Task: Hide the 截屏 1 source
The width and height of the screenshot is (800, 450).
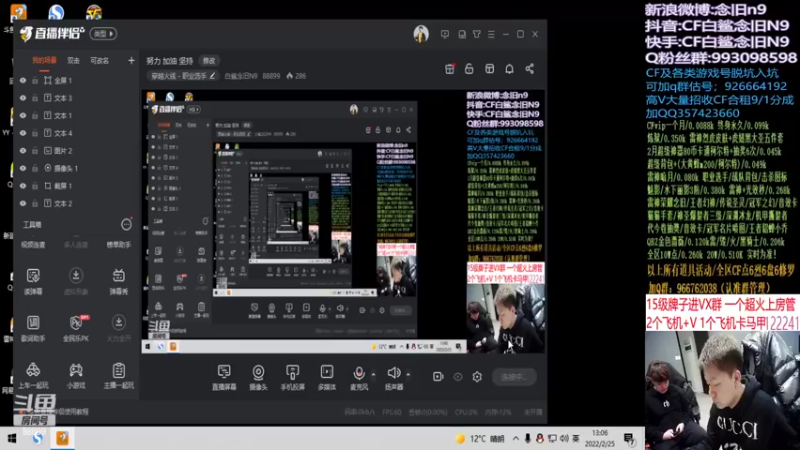Action: [x=23, y=186]
